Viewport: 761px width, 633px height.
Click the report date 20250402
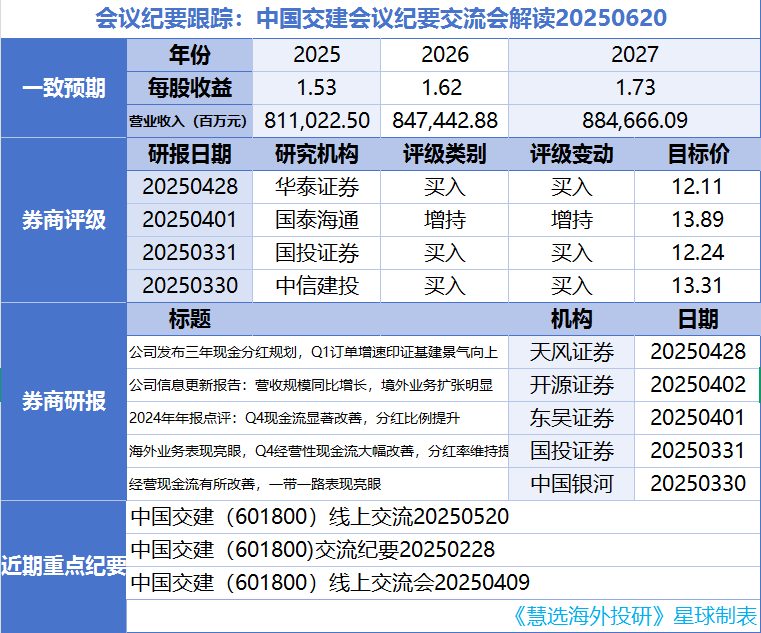pos(698,385)
